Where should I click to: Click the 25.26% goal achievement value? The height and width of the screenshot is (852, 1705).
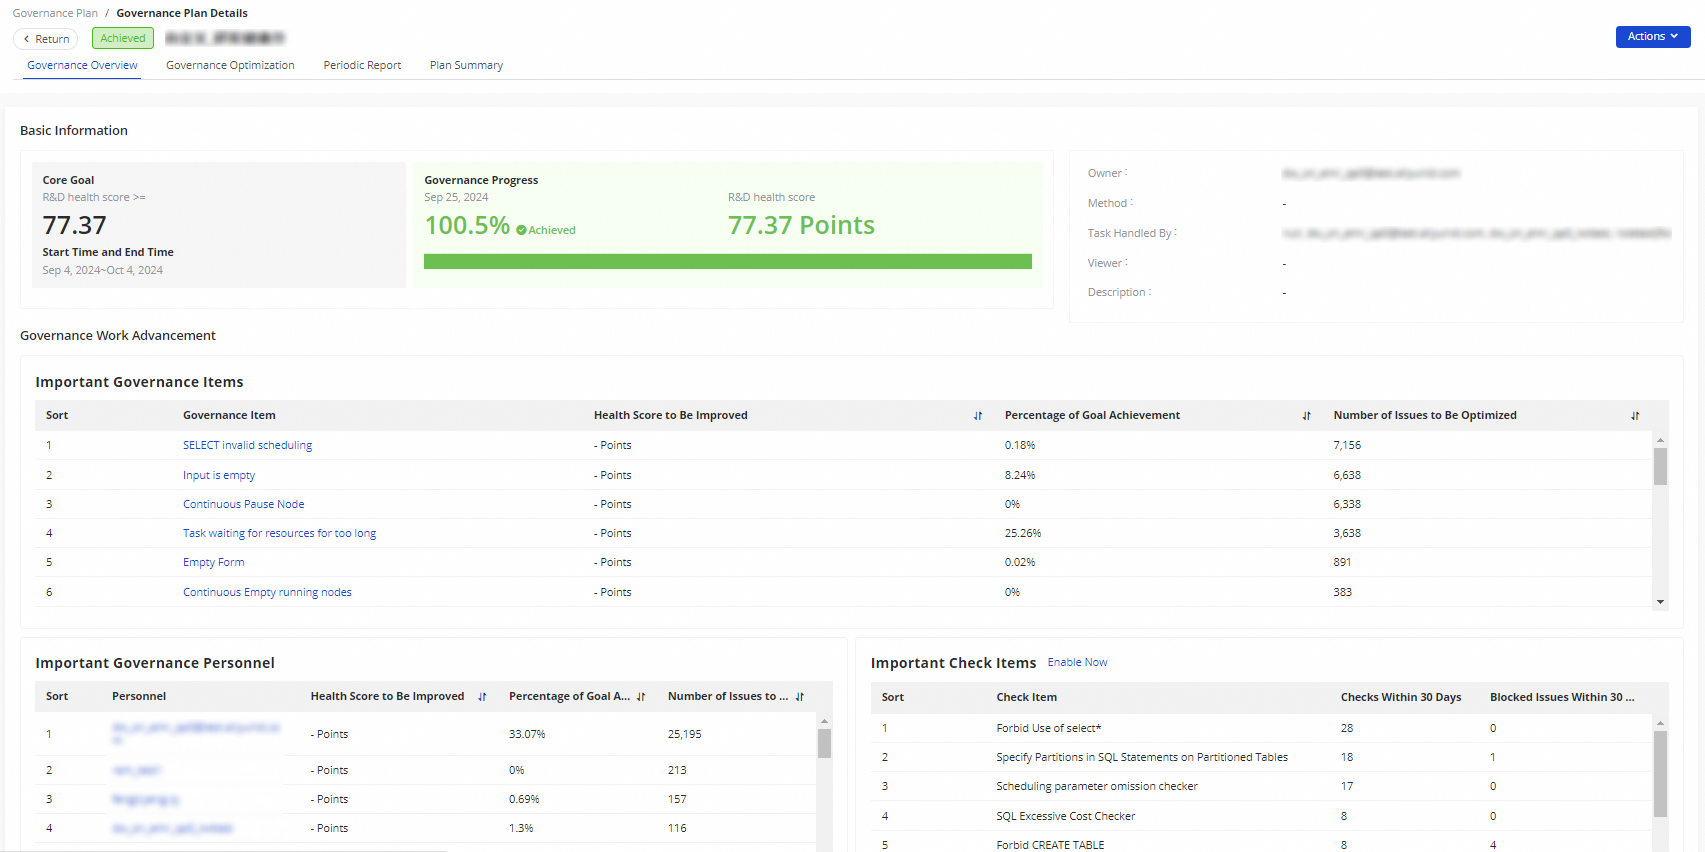pyautogui.click(x=1023, y=533)
